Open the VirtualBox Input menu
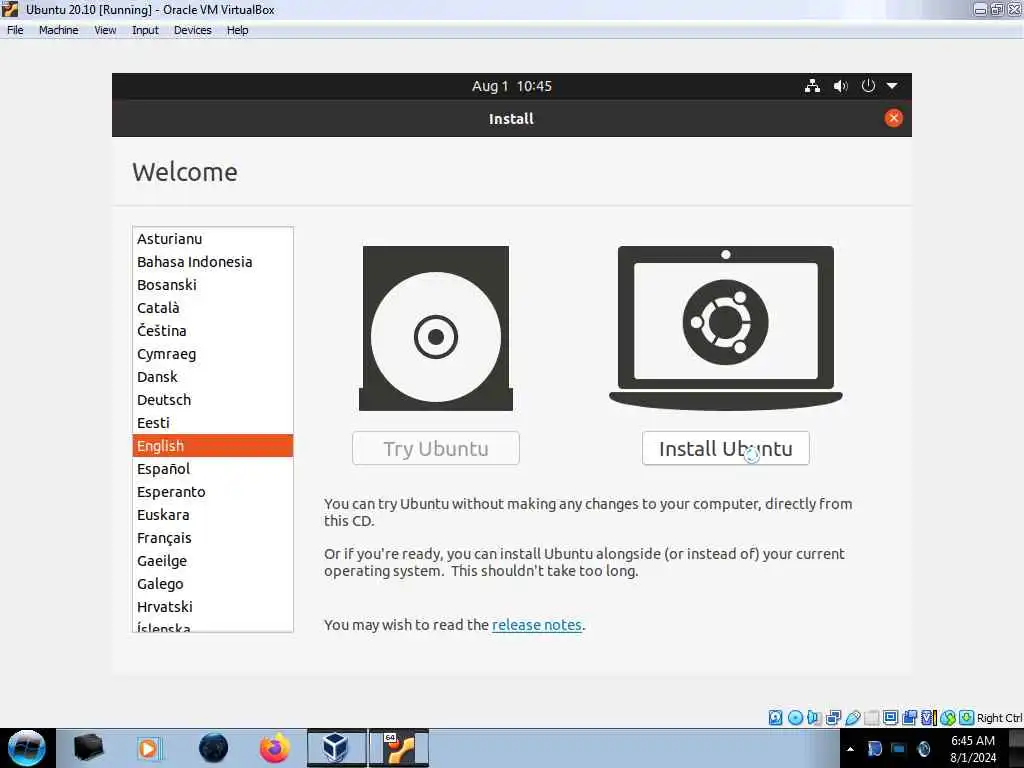The height and width of the screenshot is (768, 1024). coord(145,30)
